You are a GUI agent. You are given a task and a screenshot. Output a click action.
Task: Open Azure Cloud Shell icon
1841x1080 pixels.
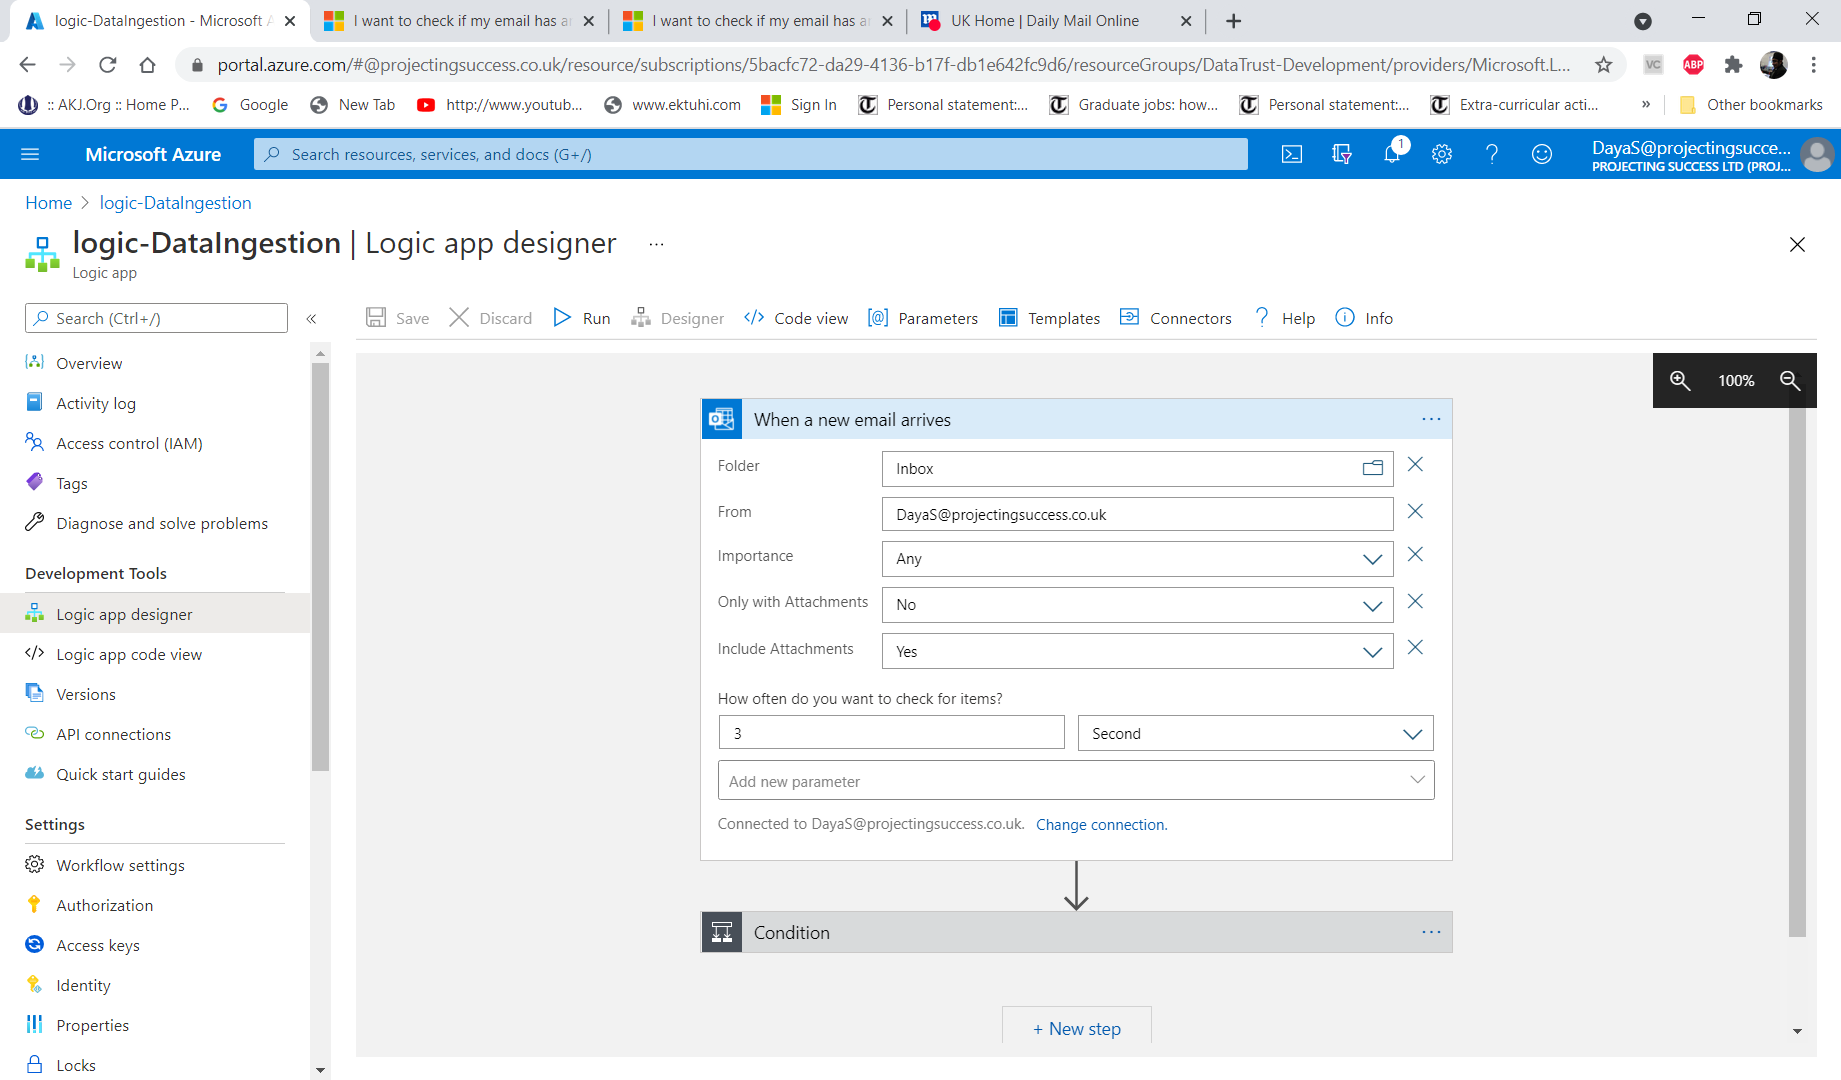(x=1291, y=154)
